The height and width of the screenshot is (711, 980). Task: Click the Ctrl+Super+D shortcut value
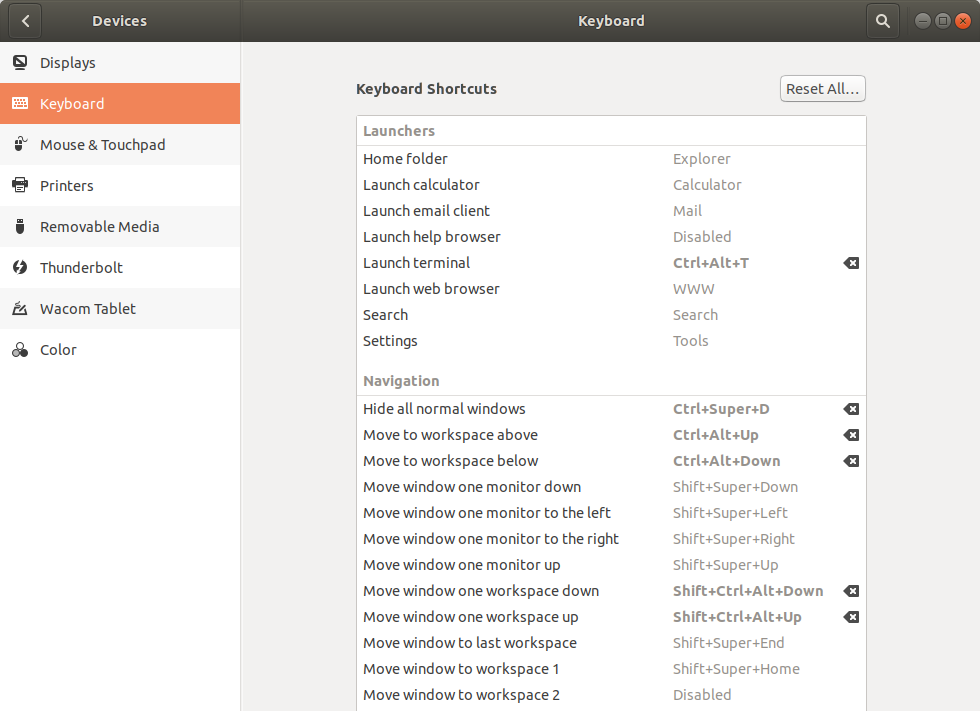point(721,409)
